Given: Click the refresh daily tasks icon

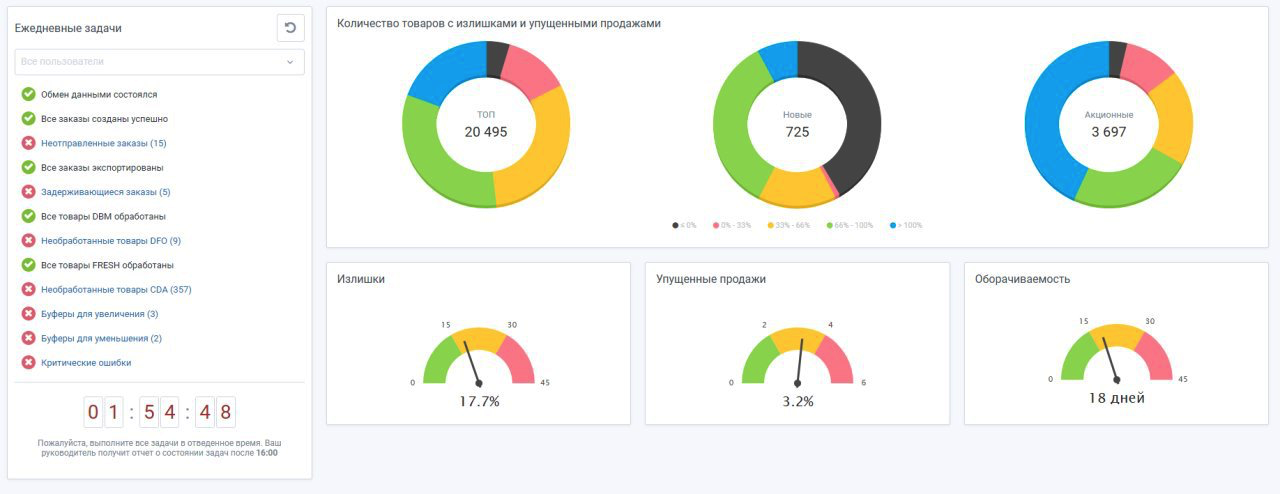Looking at the screenshot, I should pos(290,28).
